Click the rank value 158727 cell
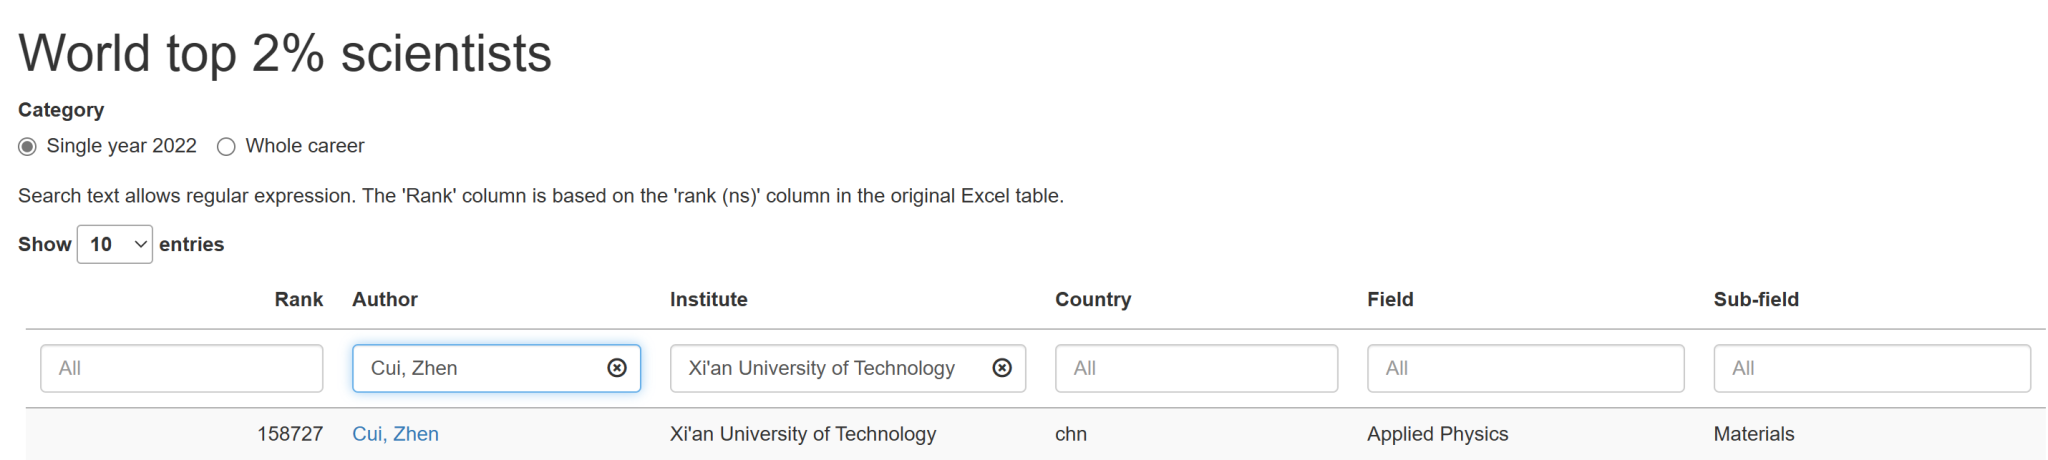The image size is (2048, 460). click(290, 434)
